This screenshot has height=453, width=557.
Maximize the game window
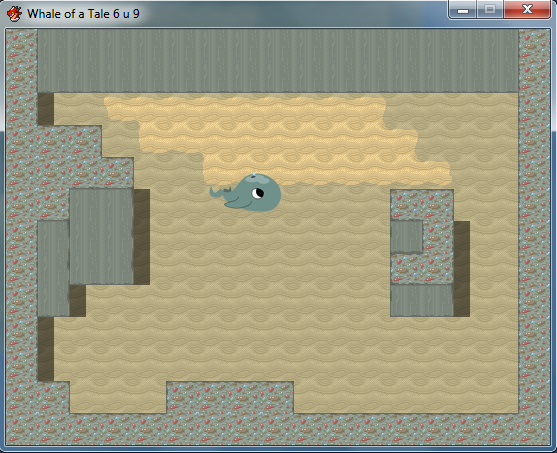point(490,10)
